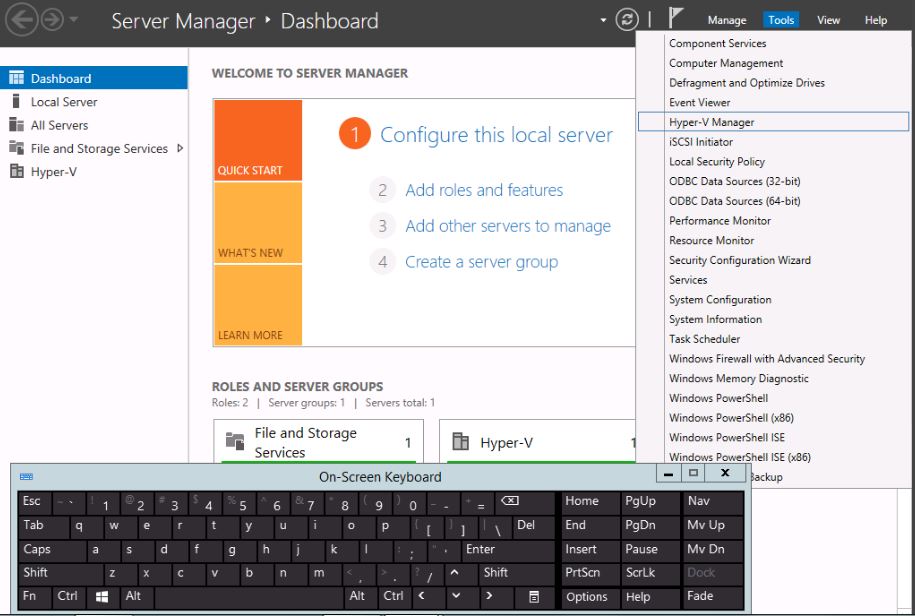Click Add roles and features link
Viewport: 915px width, 616px height.
pos(484,190)
